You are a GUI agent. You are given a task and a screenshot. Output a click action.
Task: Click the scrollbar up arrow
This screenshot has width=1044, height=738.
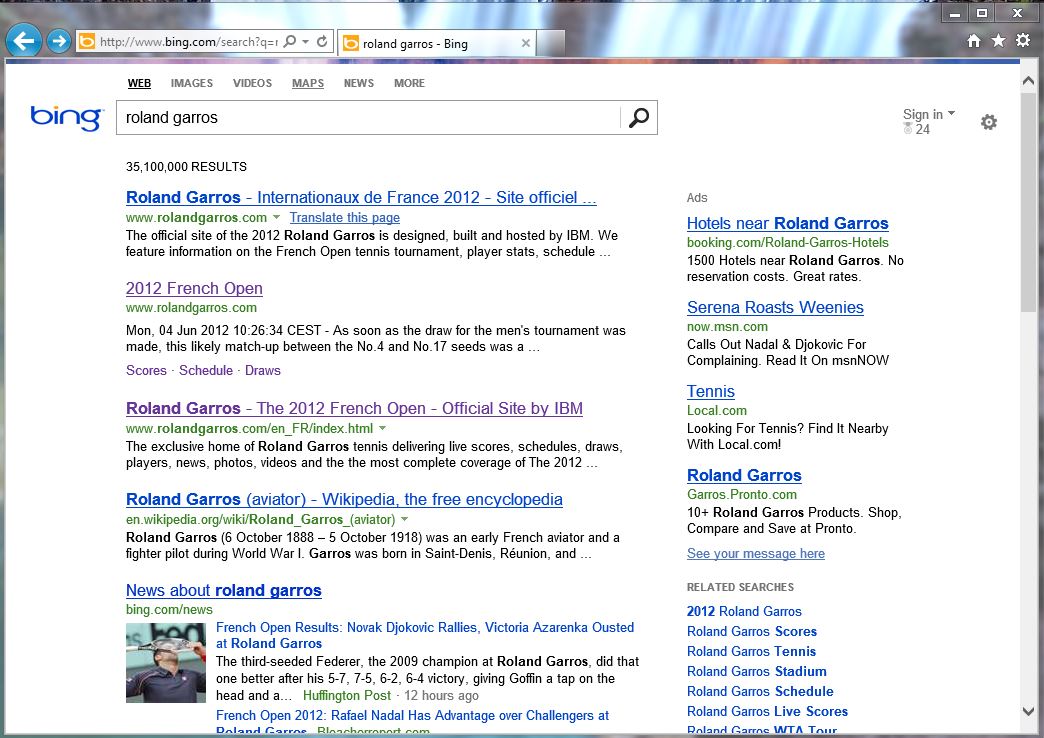[x=1027, y=81]
